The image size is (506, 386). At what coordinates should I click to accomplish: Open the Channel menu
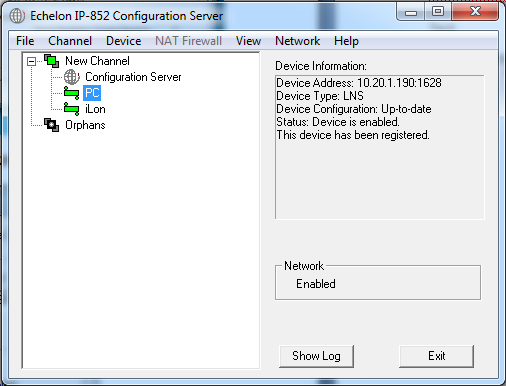tap(70, 41)
